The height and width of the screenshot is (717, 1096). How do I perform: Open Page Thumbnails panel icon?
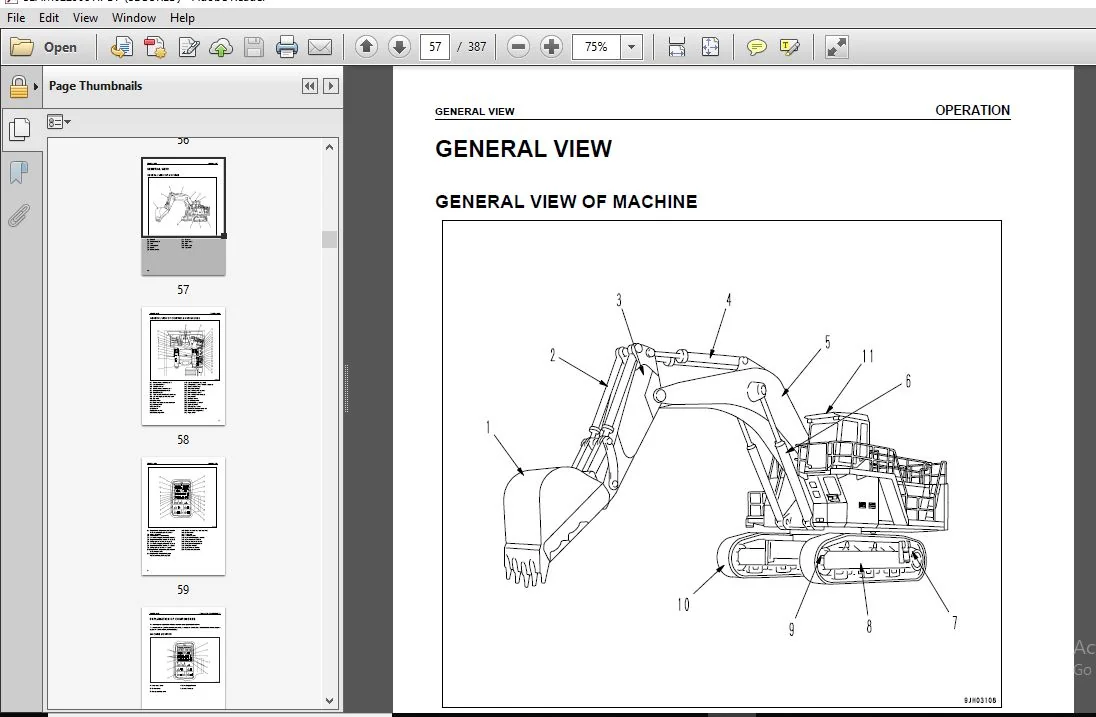pos(20,129)
